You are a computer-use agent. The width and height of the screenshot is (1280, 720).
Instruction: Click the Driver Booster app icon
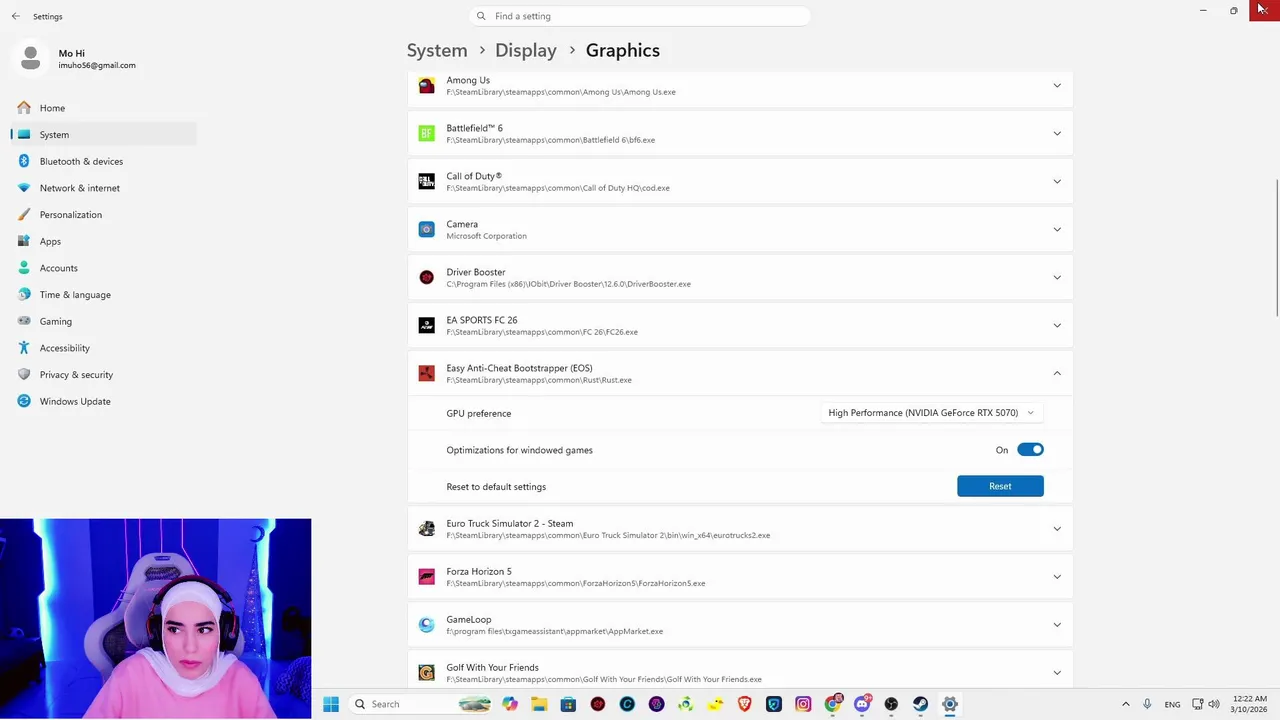(427, 278)
